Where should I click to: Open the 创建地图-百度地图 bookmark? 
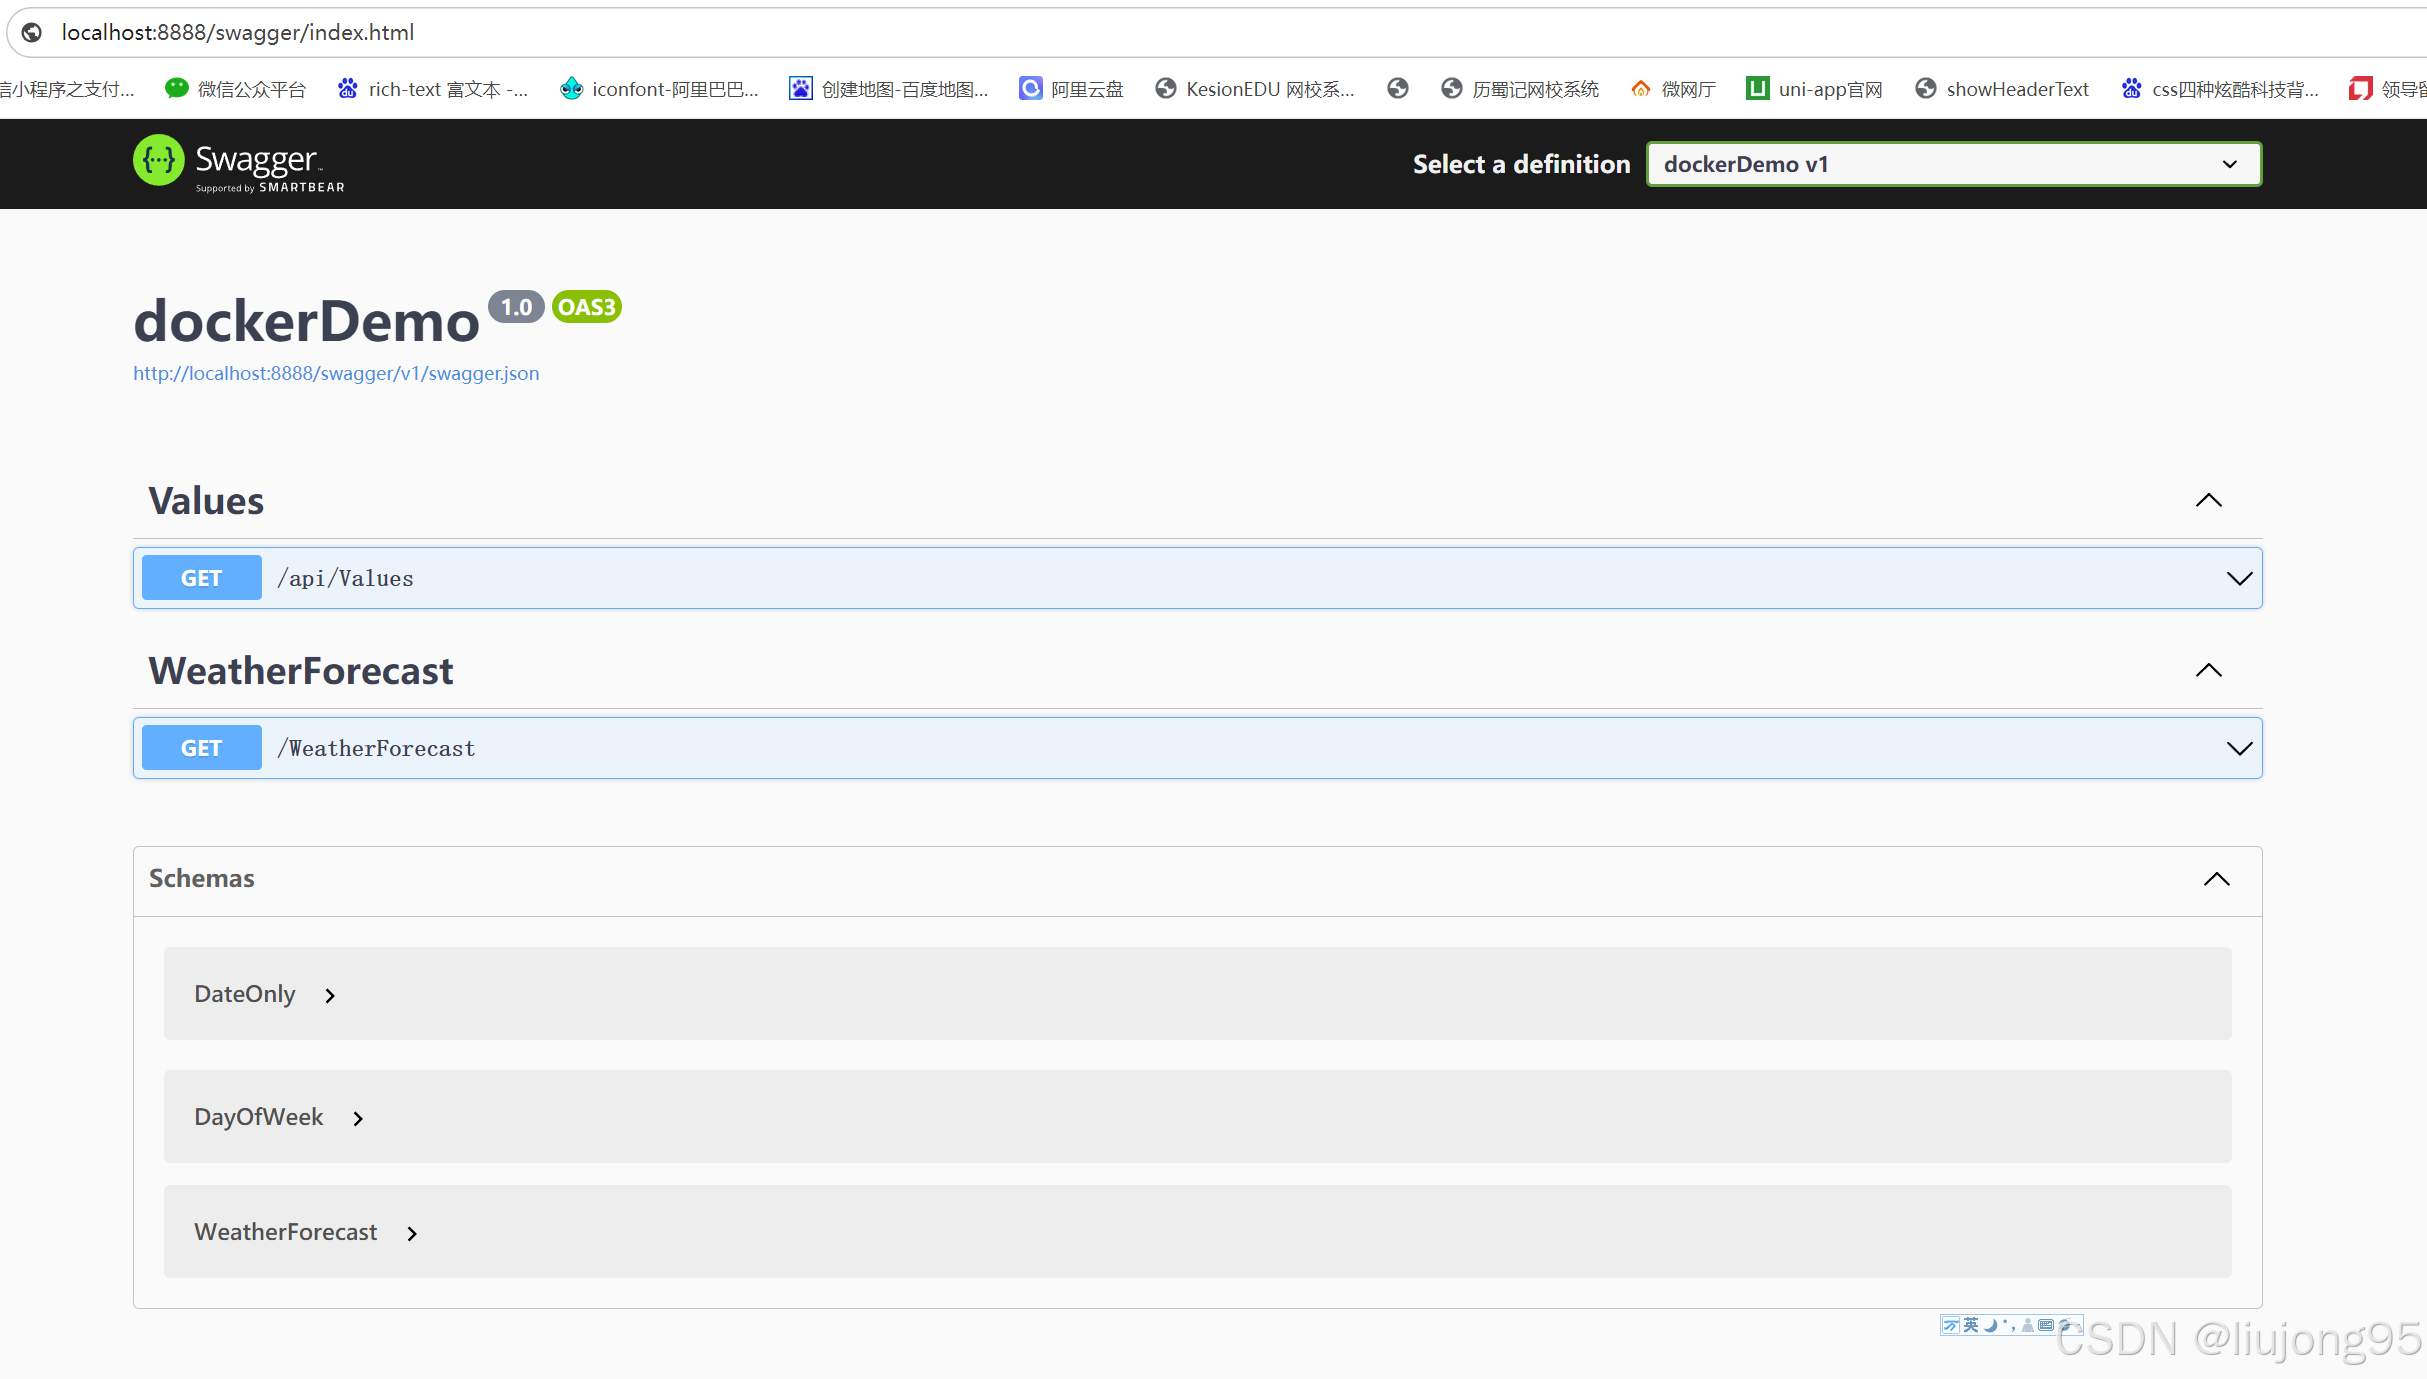(889, 89)
